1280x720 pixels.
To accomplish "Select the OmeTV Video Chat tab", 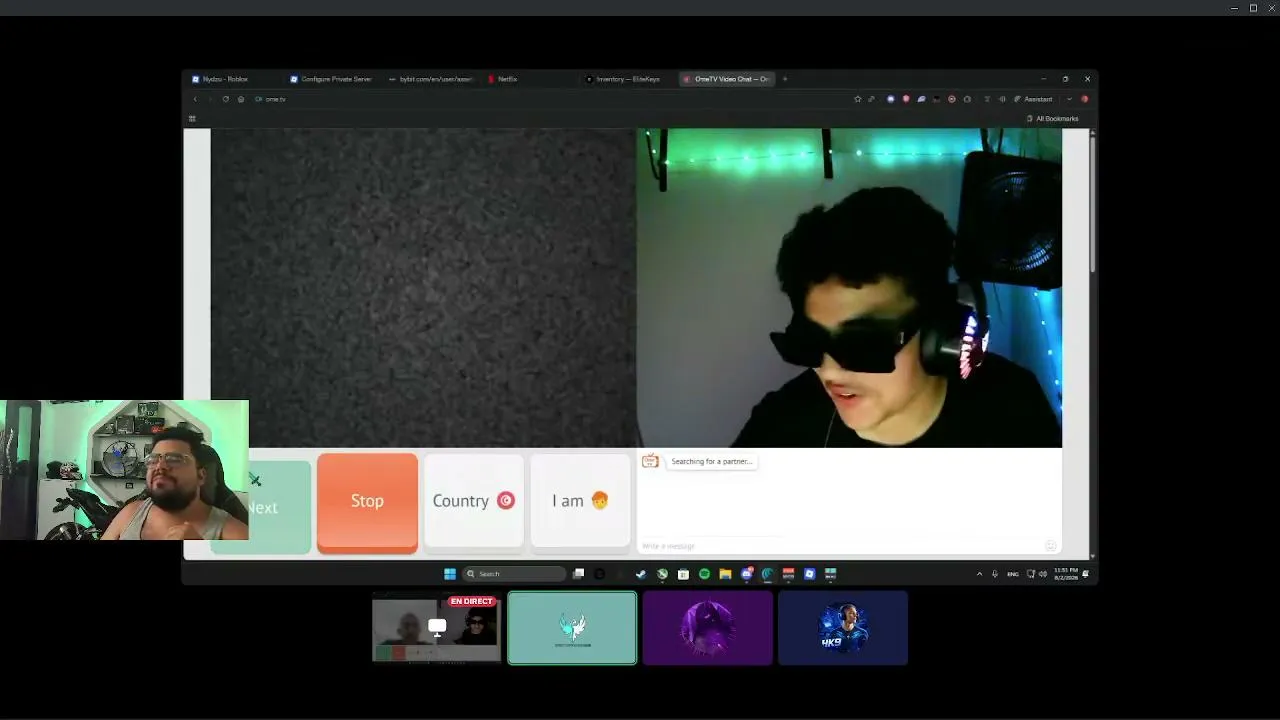I will tap(727, 79).
